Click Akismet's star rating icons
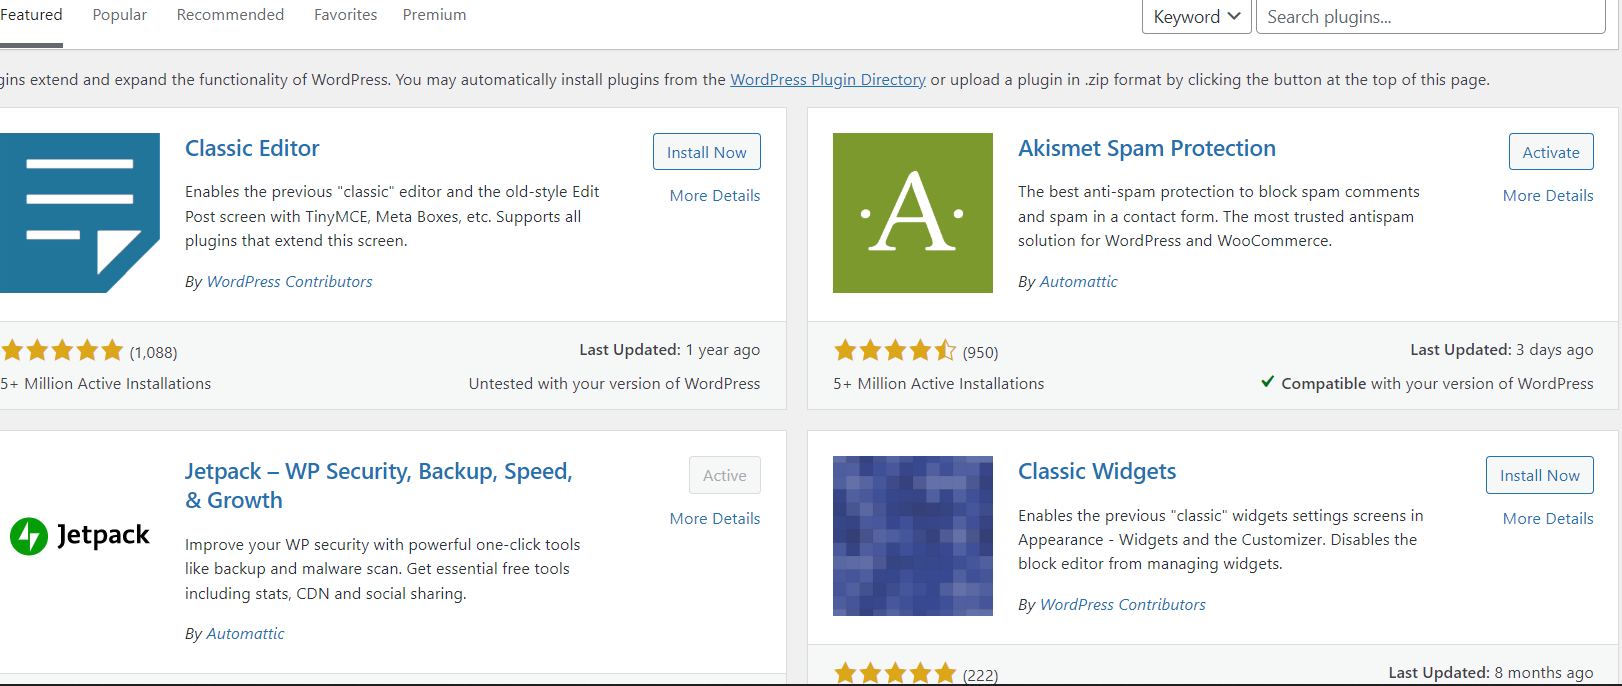This screenshot has height=686, width=1622. pyautogui.click(x=895, y=351)
